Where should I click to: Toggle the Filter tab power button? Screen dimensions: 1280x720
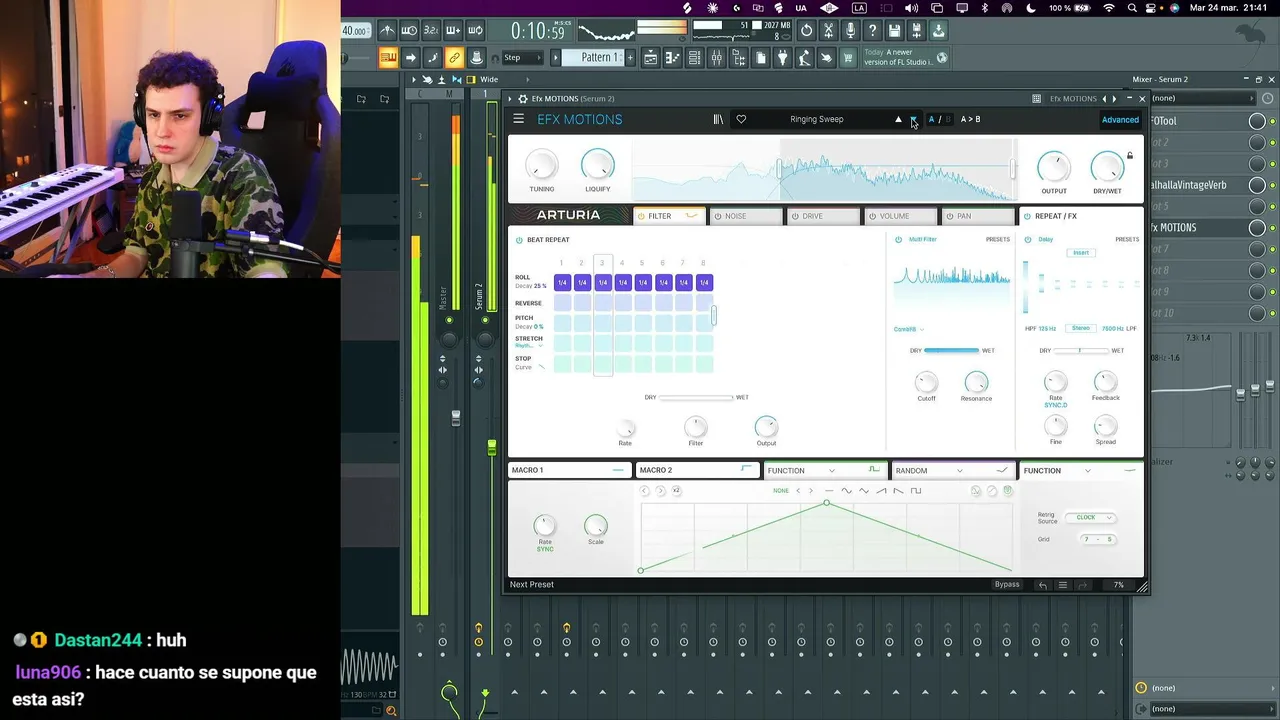coord(640,216)
